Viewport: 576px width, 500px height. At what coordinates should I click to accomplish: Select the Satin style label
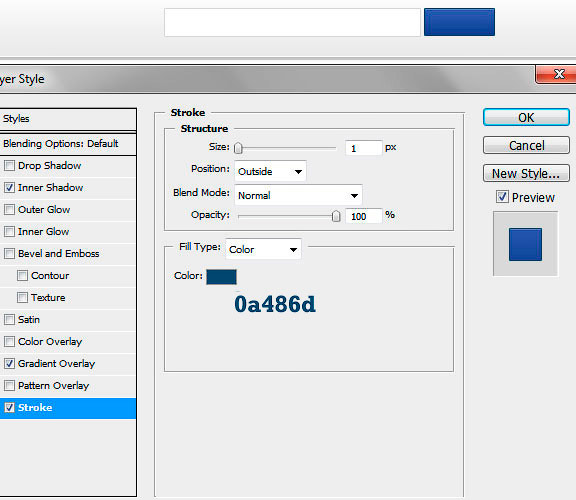29,320
